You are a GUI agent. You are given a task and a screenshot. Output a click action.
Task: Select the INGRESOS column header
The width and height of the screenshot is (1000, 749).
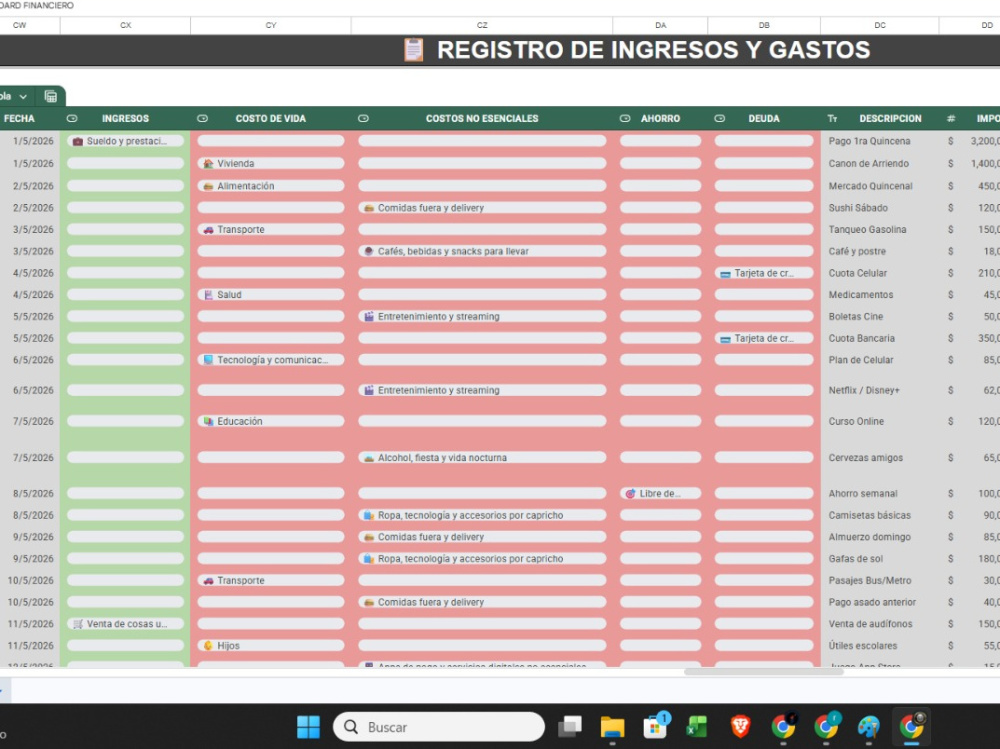(125, 119)
